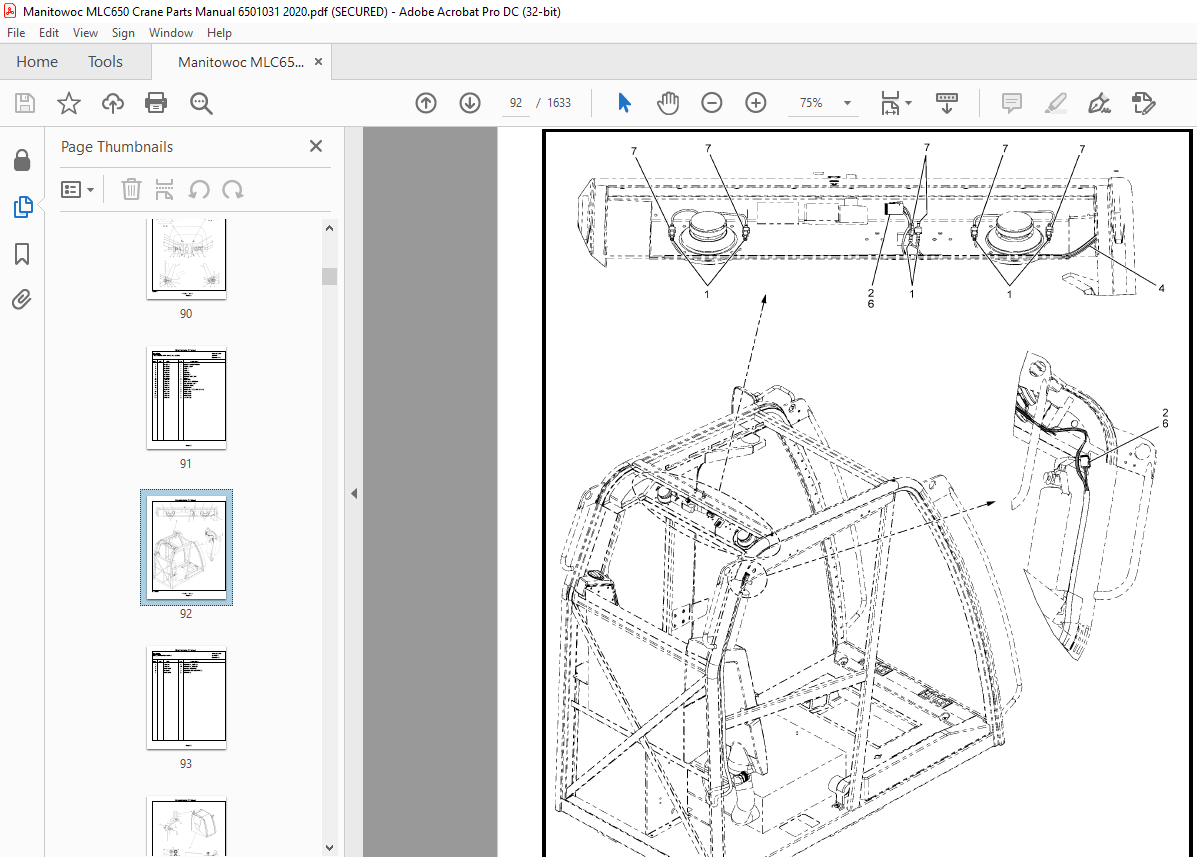
Task: Click the fit width page icon
Action: (890, 103)
